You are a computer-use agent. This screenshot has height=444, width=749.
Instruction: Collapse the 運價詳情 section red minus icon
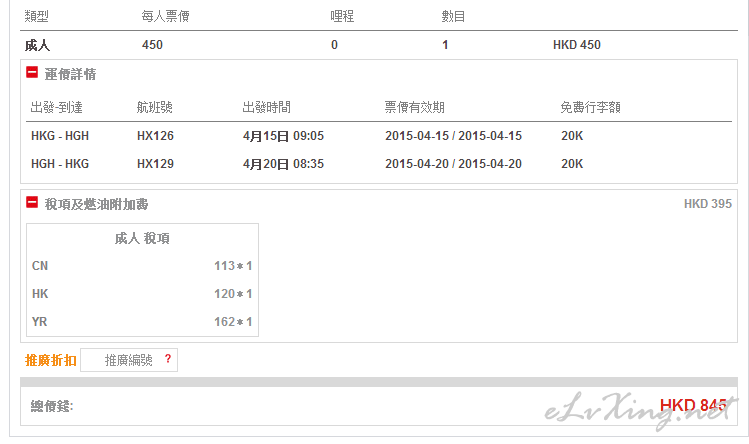[32, 73]
